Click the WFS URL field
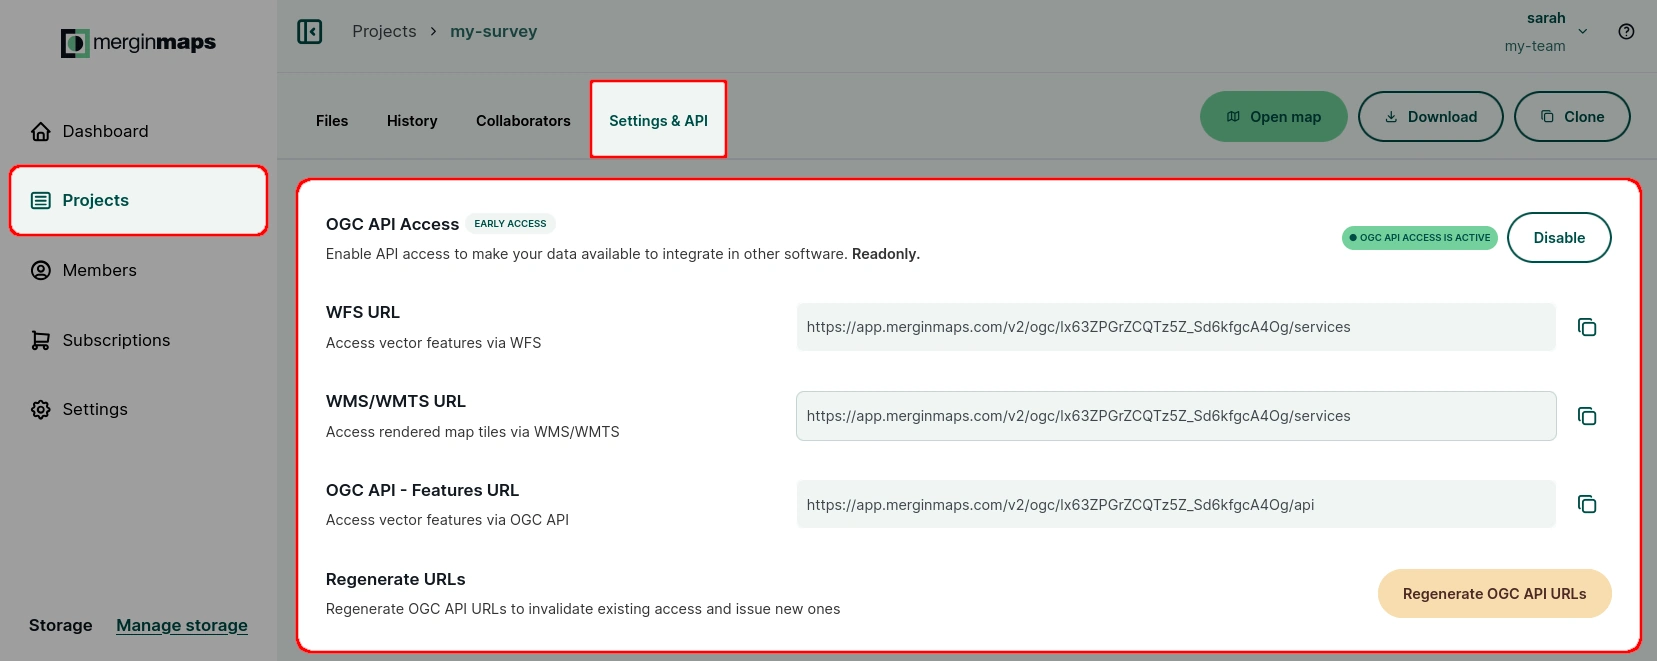 1176,327
